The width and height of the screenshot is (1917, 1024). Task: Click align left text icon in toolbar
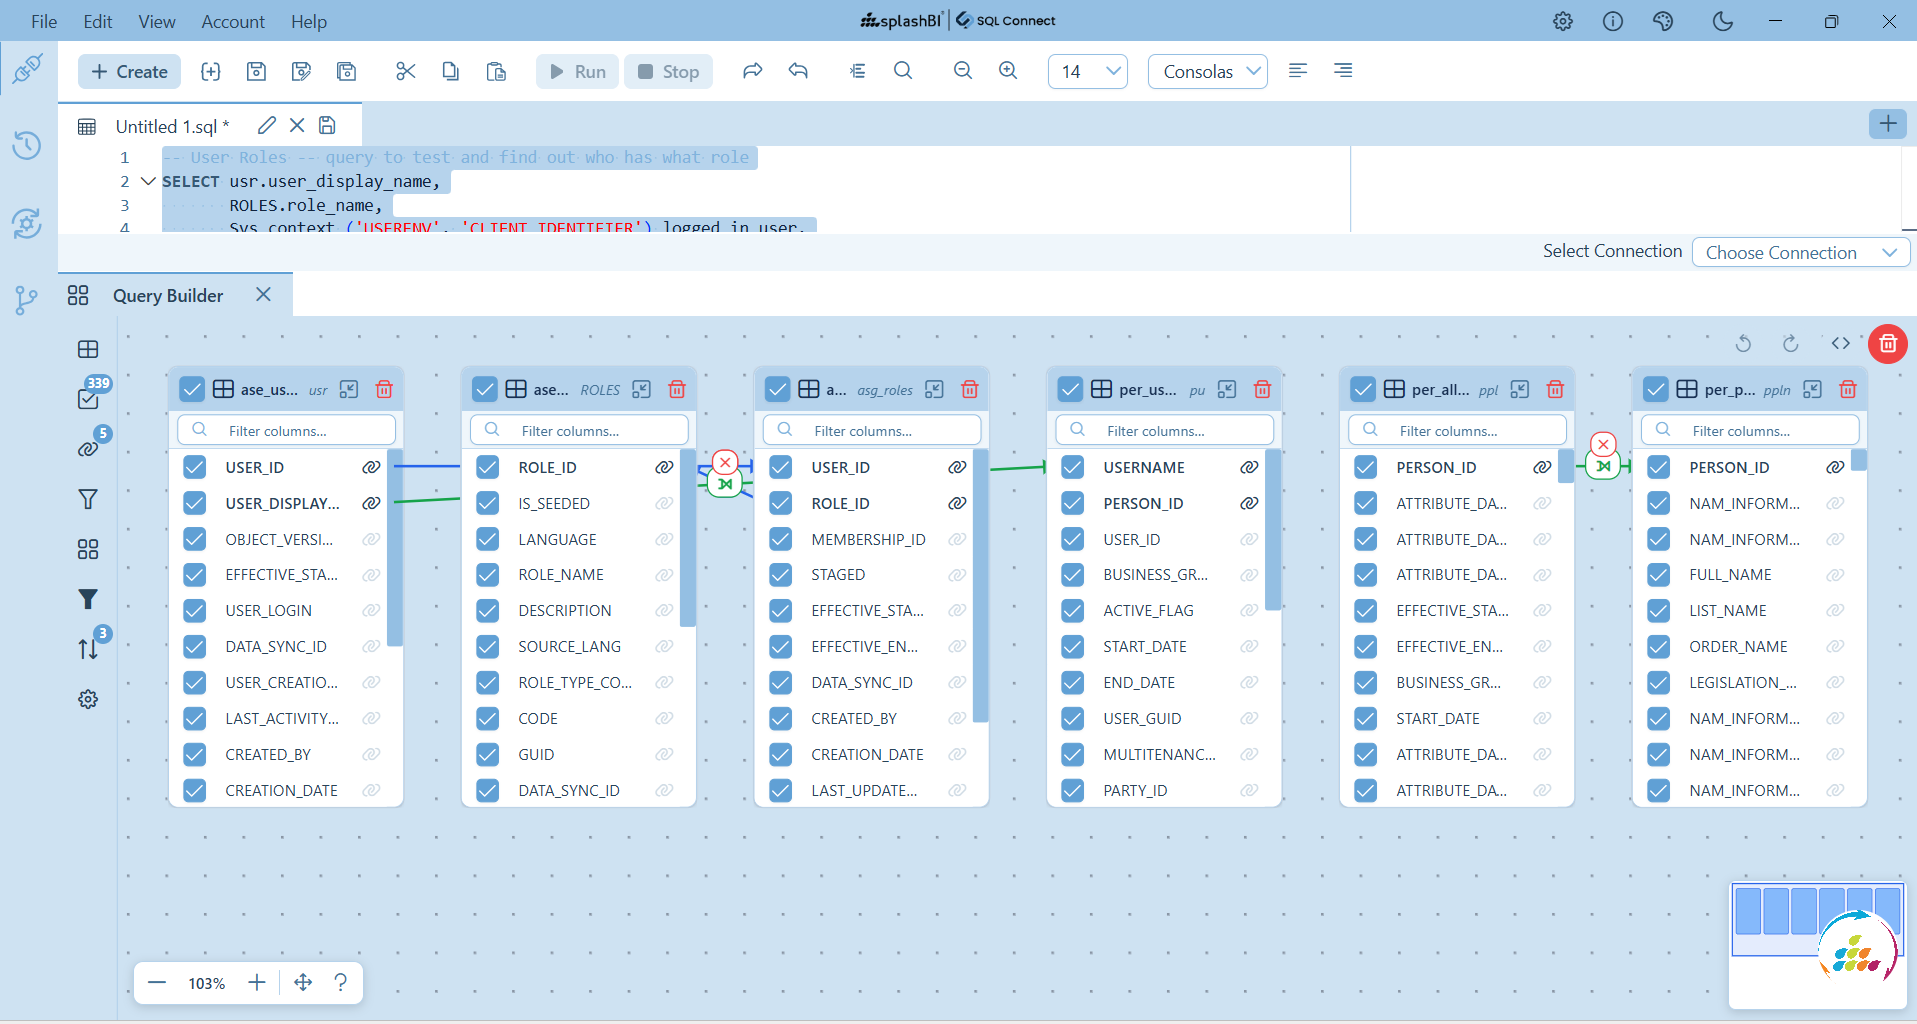coord(1298,70)
